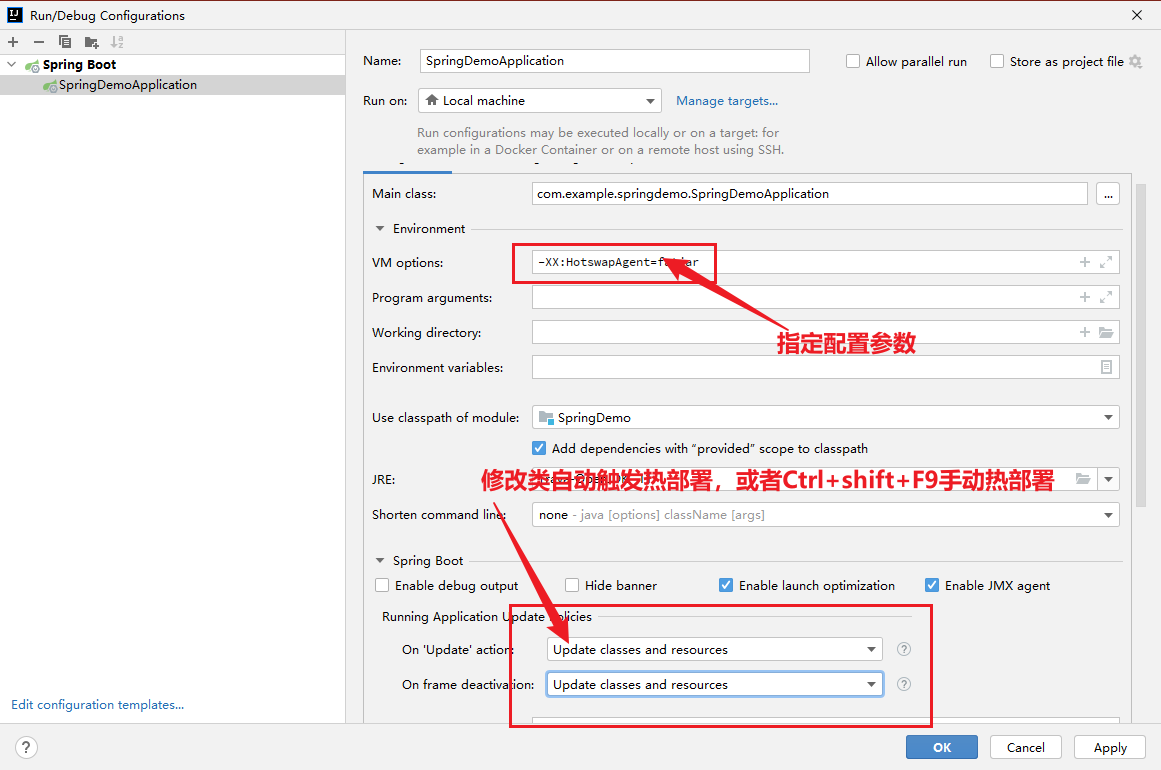Open the On frame deactivation dropdown

click(x=715, y=684)
